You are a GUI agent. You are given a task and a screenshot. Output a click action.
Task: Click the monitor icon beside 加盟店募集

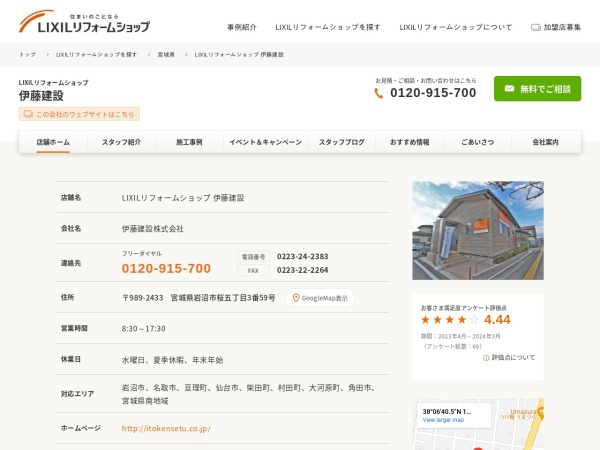536,27
